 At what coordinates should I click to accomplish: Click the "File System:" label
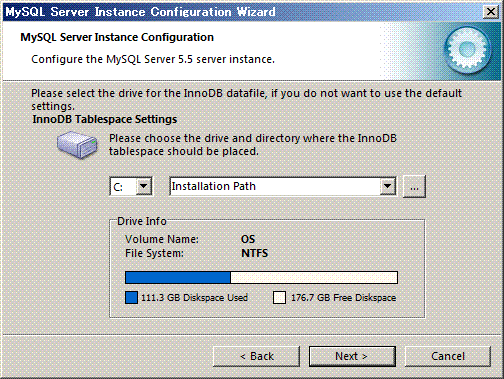pos(154,253)
